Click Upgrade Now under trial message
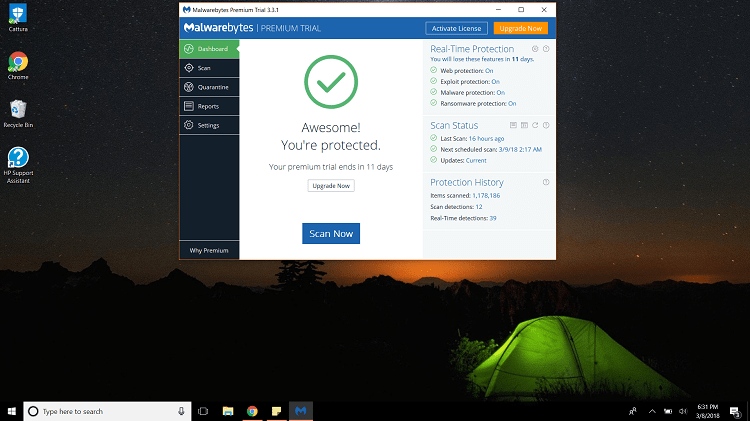 (331, 186)
